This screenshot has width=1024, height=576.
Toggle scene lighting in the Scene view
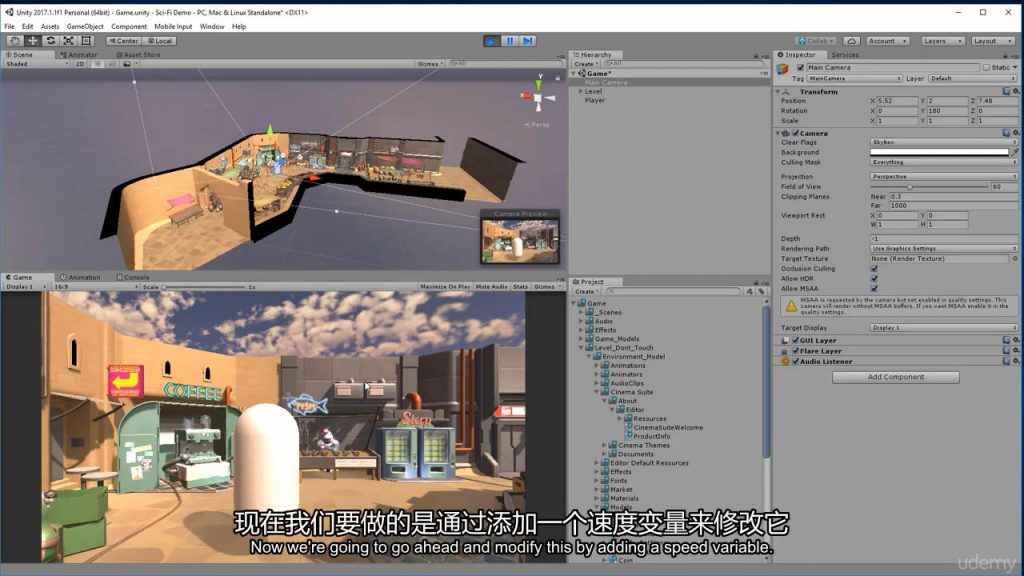click(x=98, y=64)
